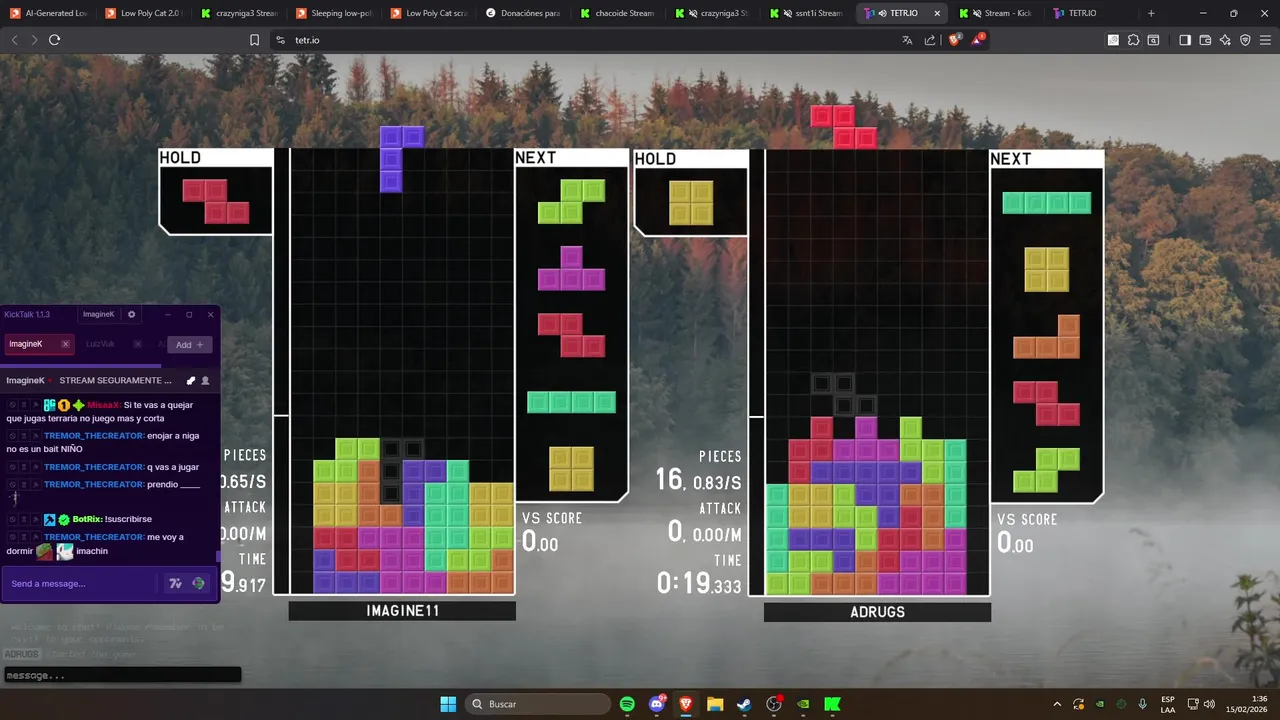Click the Brave VPN shield icon

pos(1245,40)
